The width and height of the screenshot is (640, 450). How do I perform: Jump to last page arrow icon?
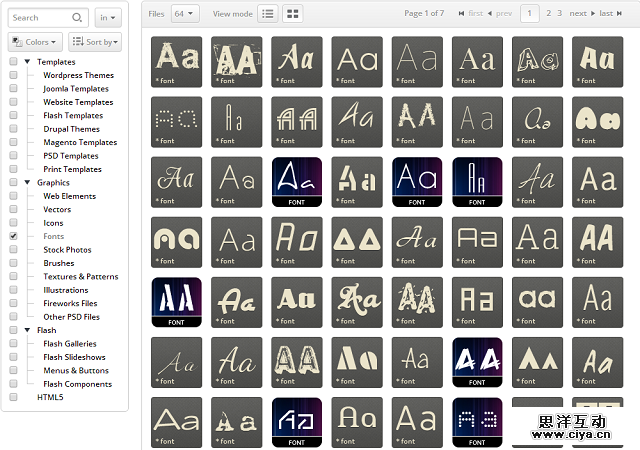click(x=620, y=14)
